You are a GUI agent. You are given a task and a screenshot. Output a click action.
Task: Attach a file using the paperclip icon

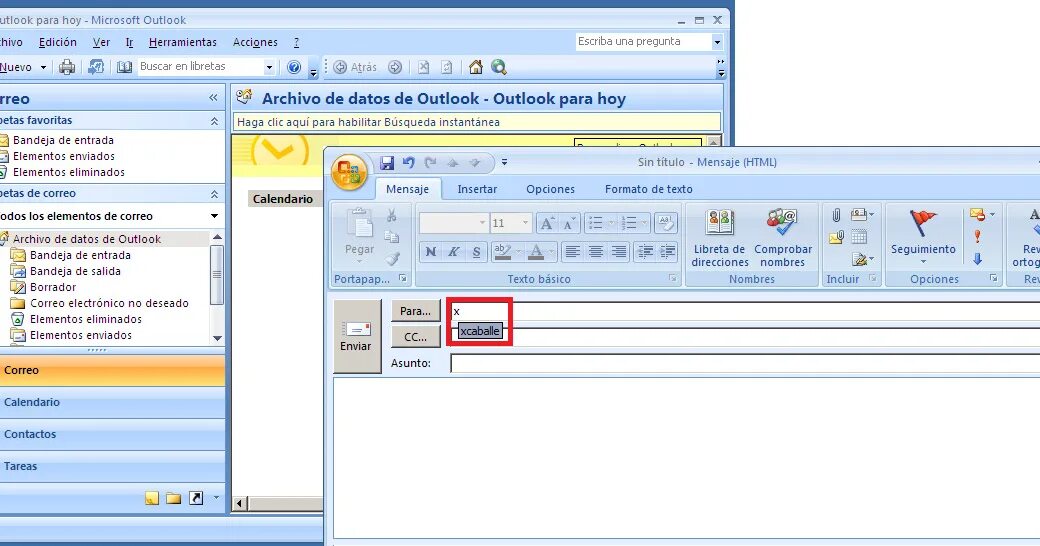click(x=836, y=215)
